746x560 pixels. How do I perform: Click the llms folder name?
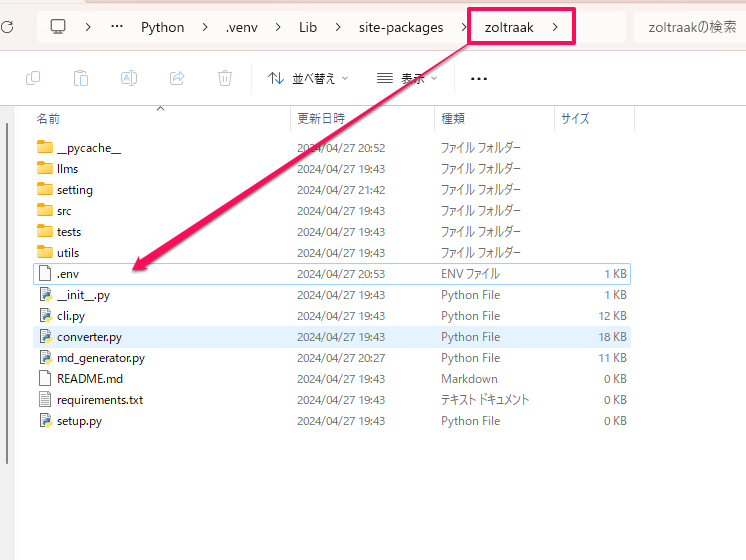(68, 169)
